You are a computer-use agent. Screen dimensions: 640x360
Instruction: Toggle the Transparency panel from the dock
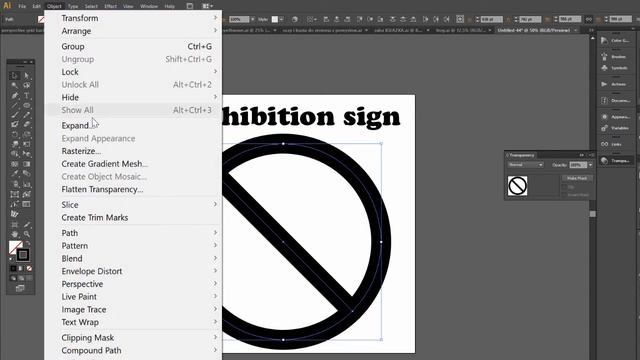(x=616, y=160)
